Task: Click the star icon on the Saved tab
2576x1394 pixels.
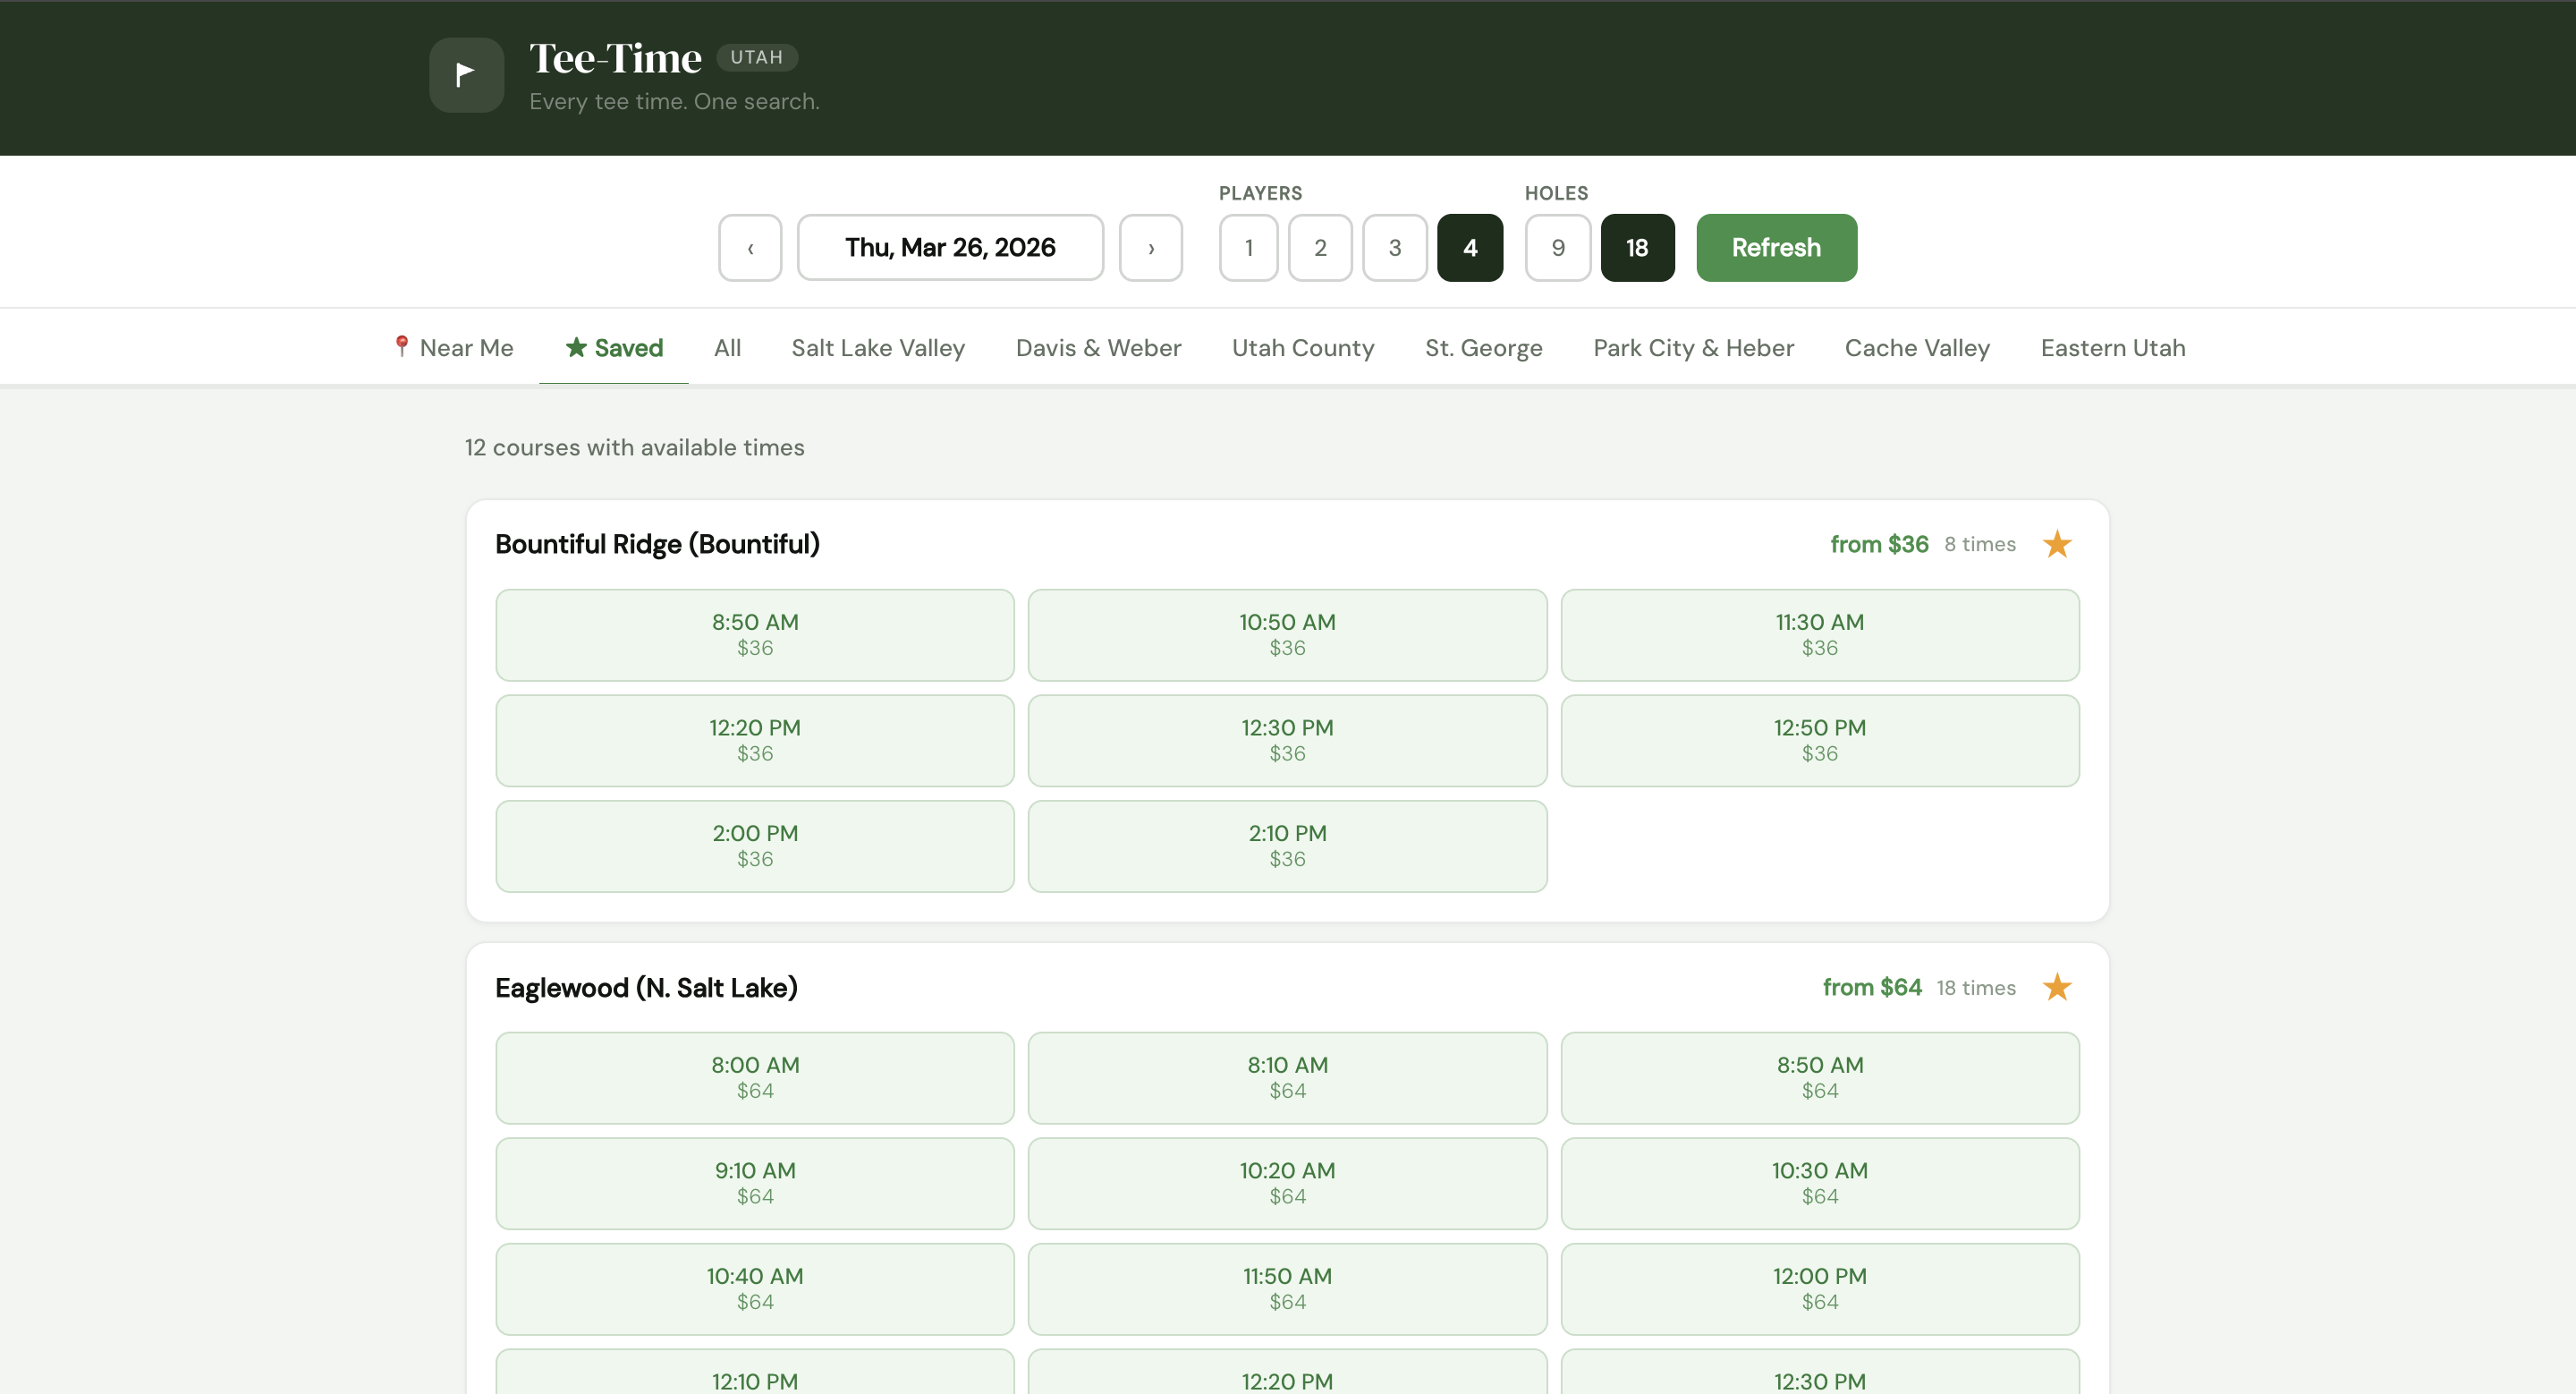Action: coord(575,347)
